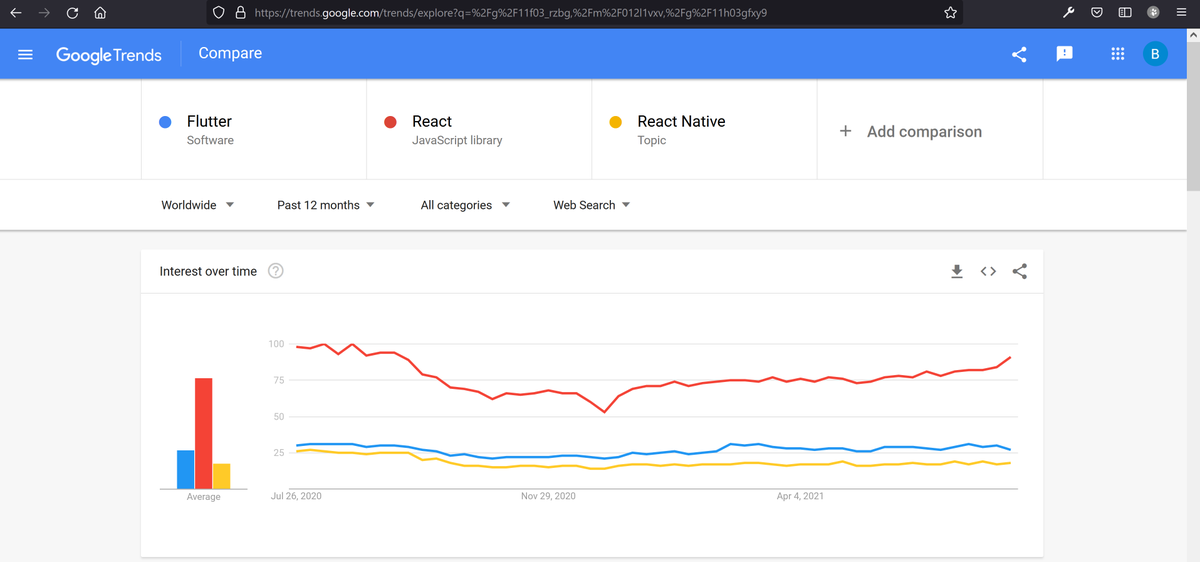This screenshot has height=562, width=1200.
Task: Open the Web Search type dropdown
Action: (x=592, y=205)
